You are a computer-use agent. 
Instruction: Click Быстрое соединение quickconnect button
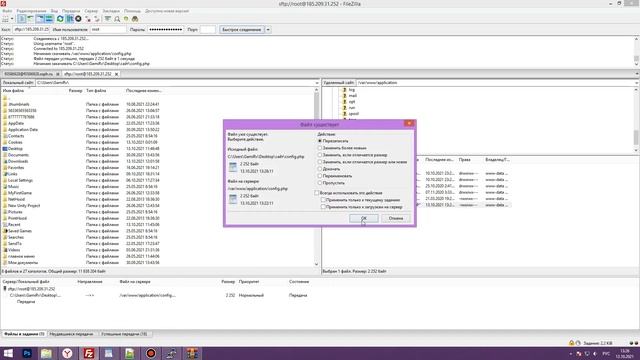pyautogui.click(x=242, y=29)
